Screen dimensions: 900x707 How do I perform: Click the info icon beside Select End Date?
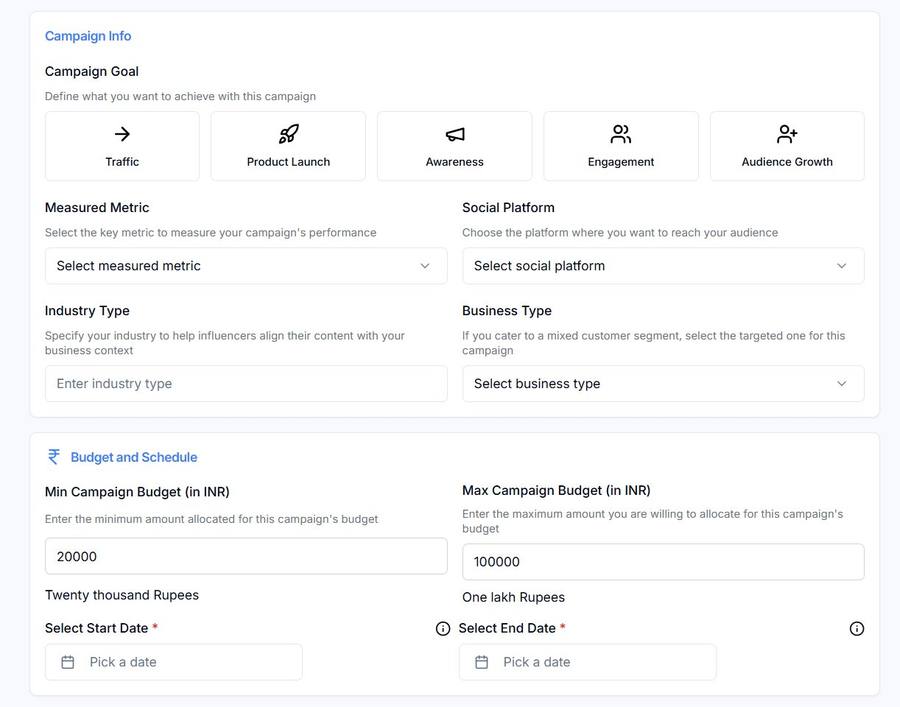856,629
